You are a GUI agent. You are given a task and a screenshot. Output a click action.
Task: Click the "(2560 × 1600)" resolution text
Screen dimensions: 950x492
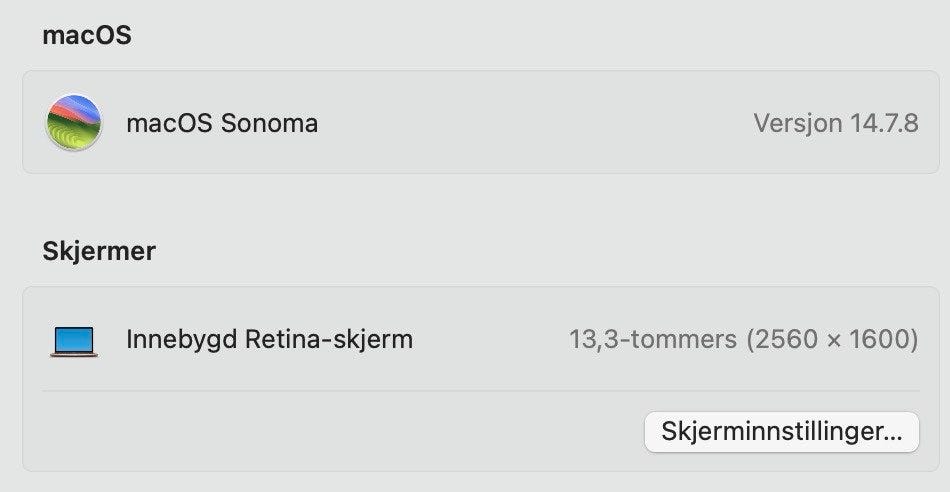[832, 340]
